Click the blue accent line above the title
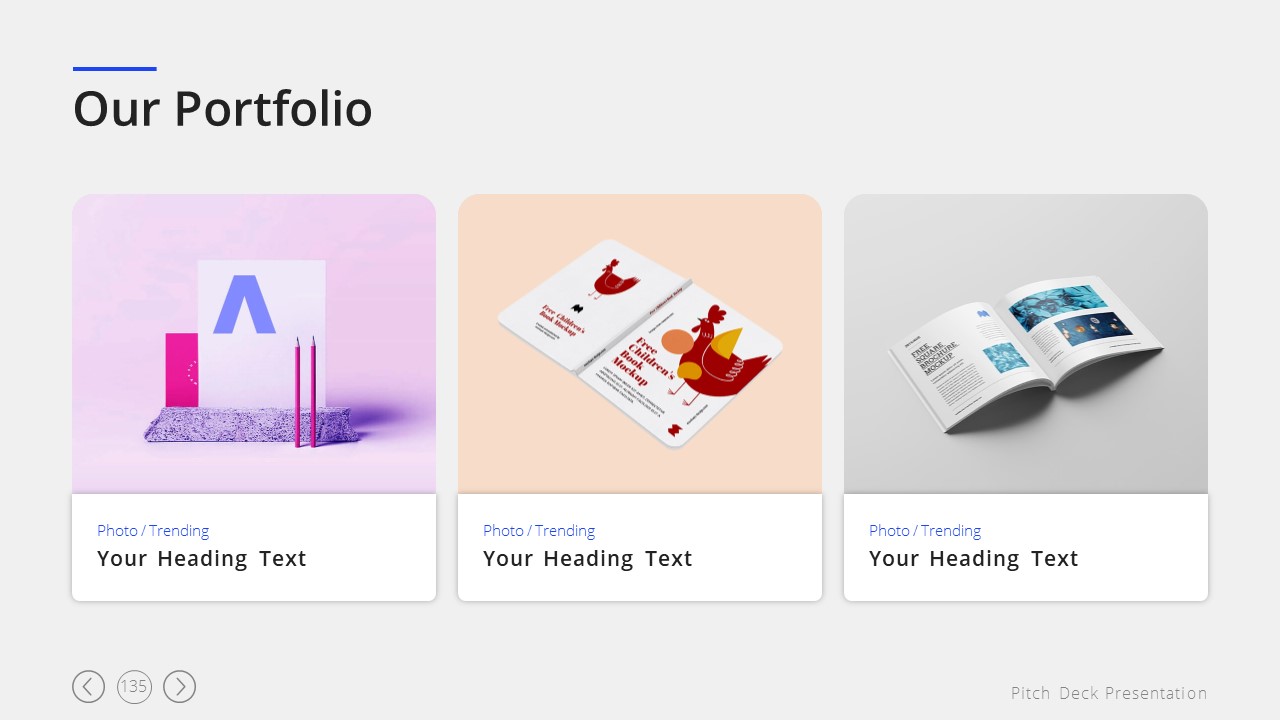1280x720 pixels. (115, 69)
